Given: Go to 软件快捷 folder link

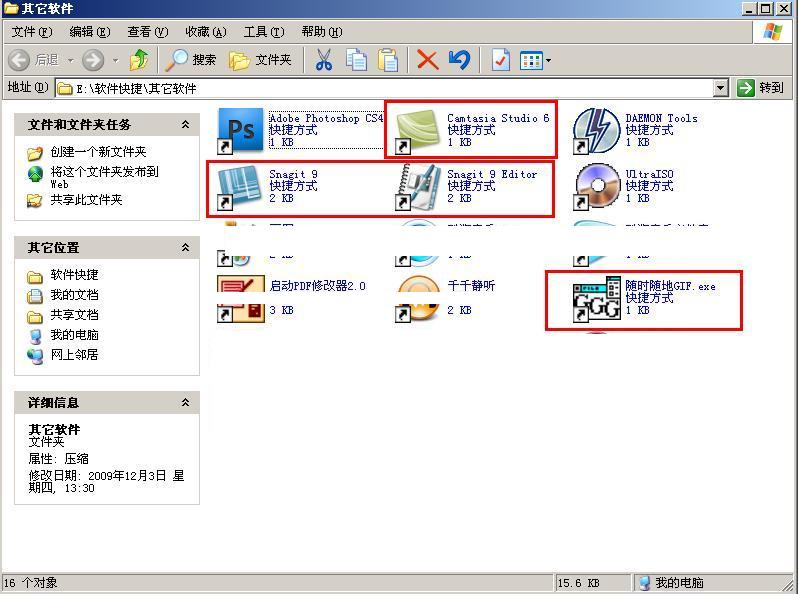Looking at the screenshot, I should tap(74, 275).
